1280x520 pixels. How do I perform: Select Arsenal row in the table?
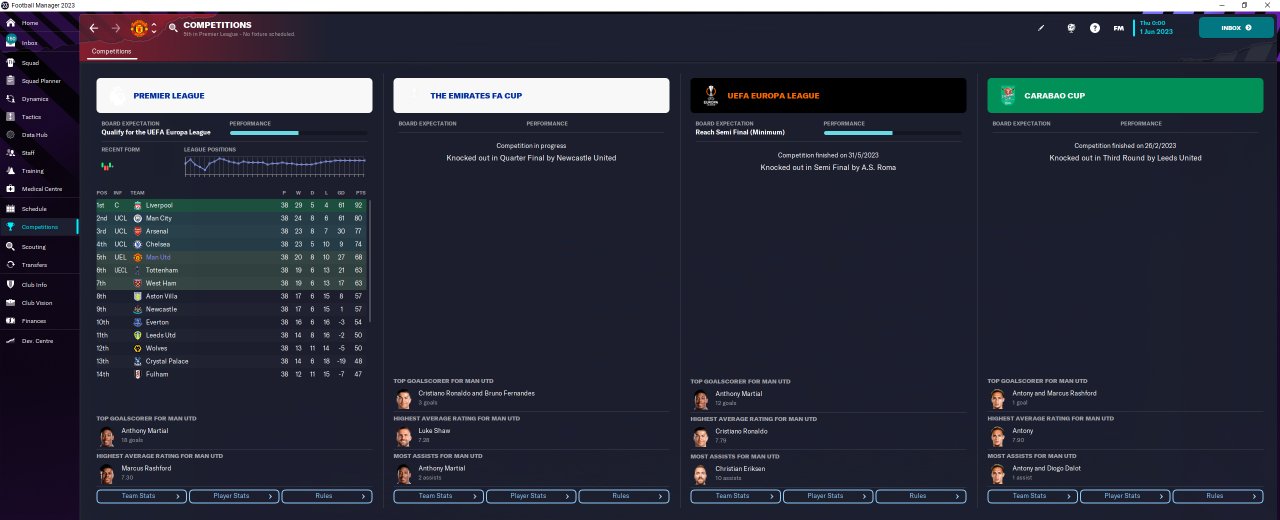pos(232,231)
